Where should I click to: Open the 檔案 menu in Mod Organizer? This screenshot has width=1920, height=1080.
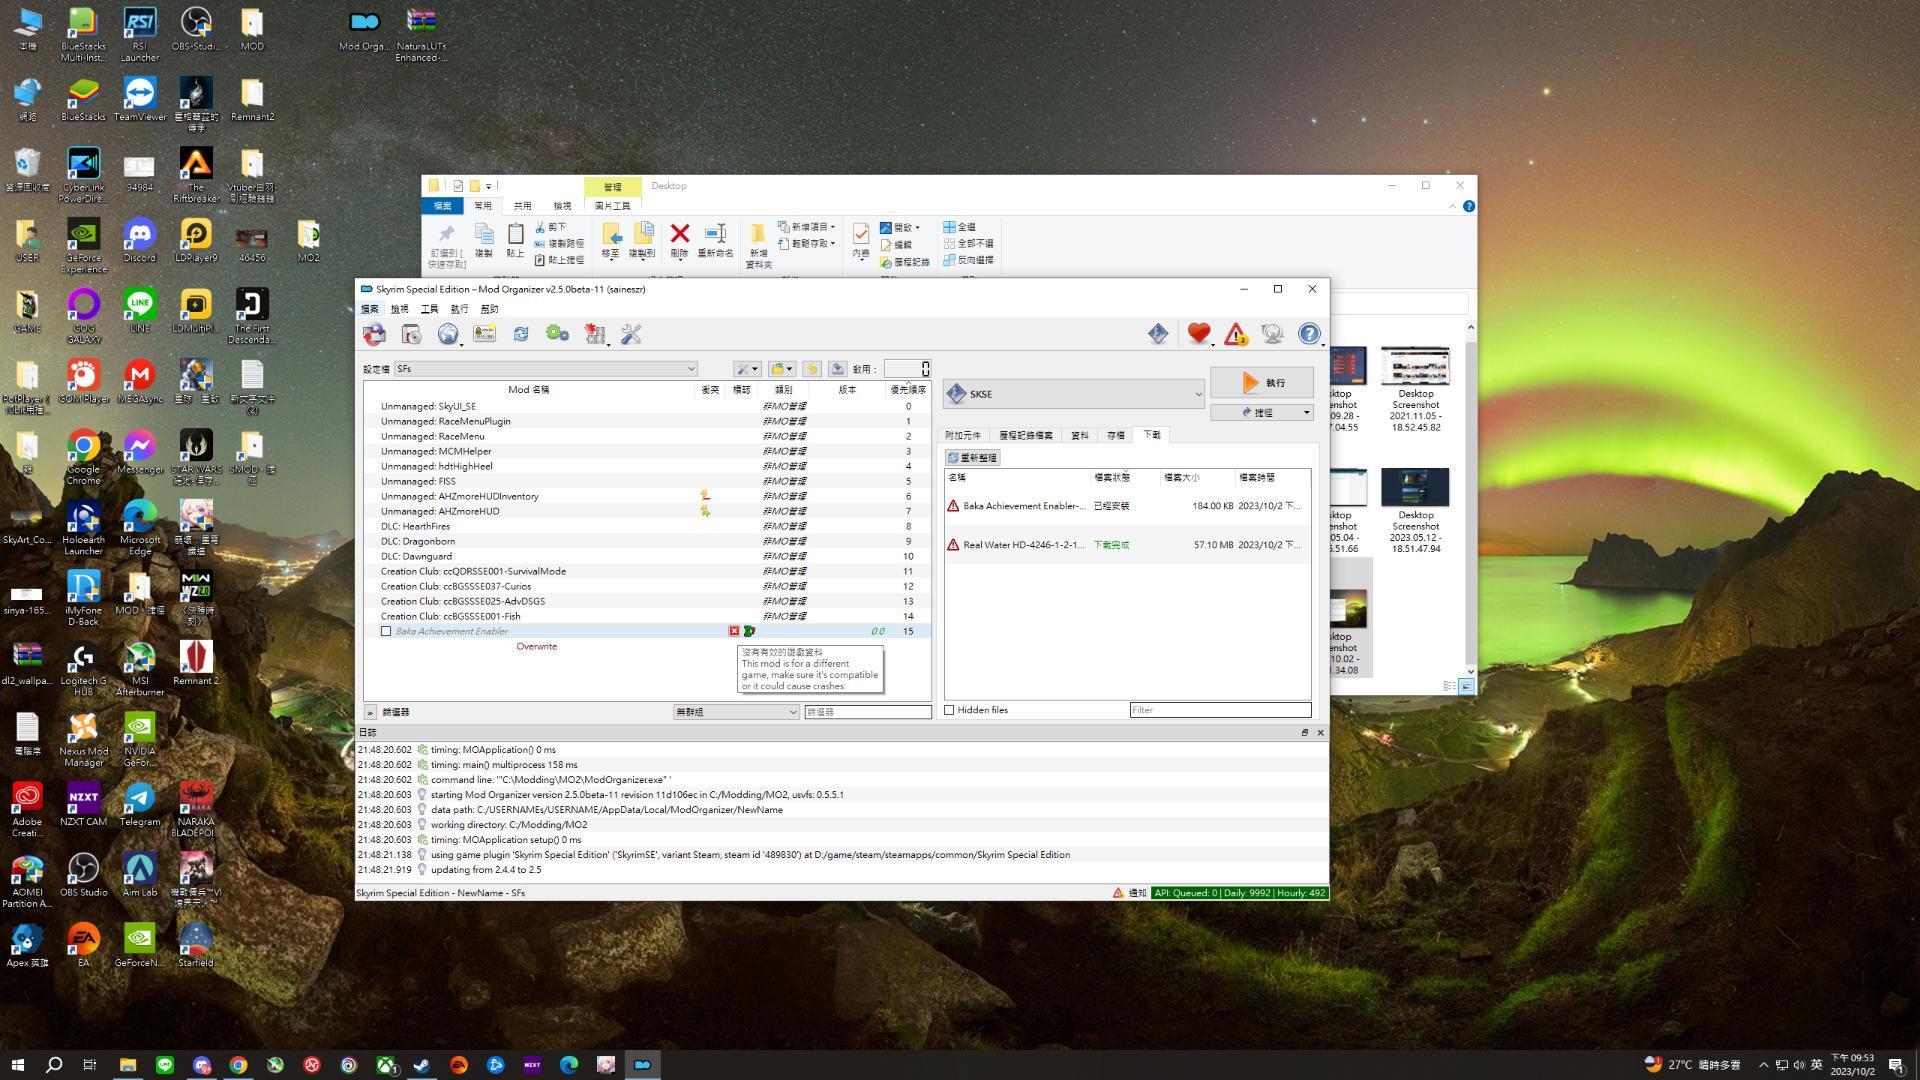(370, 309)
